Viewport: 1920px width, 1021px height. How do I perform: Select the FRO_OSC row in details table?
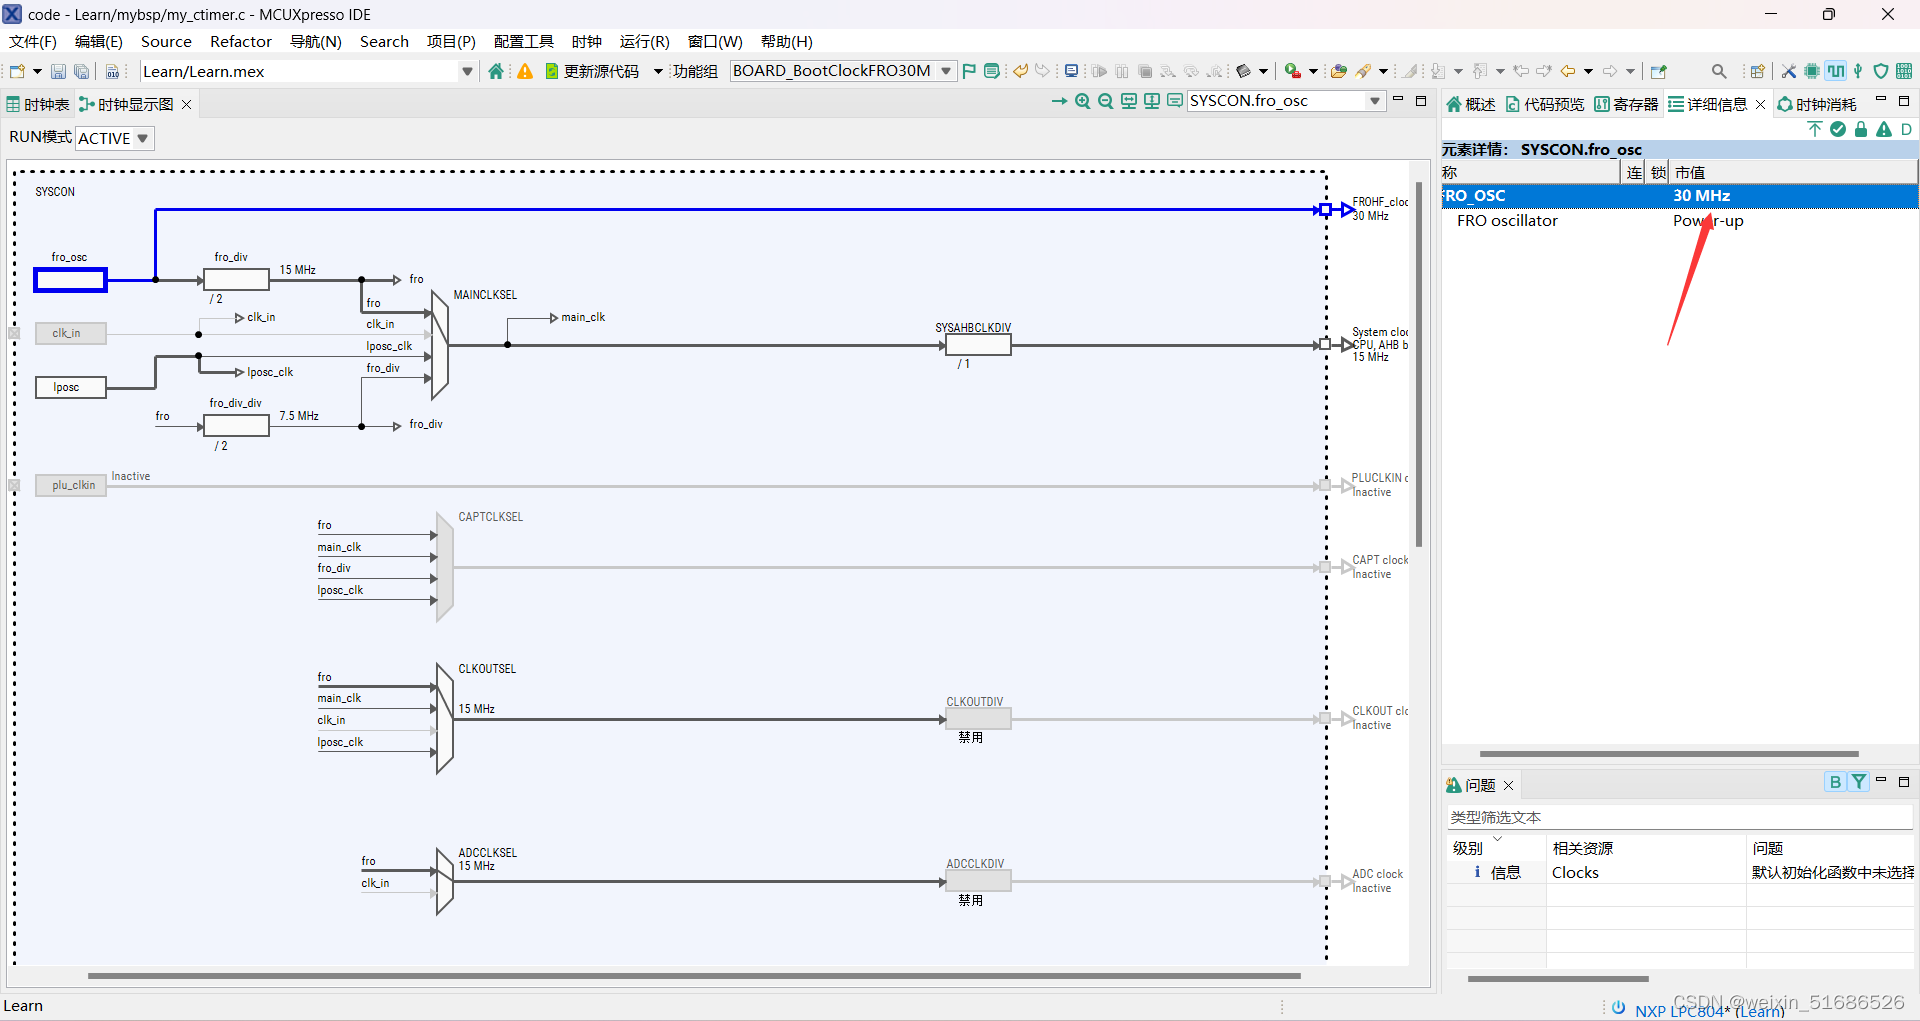point(1679,196)
